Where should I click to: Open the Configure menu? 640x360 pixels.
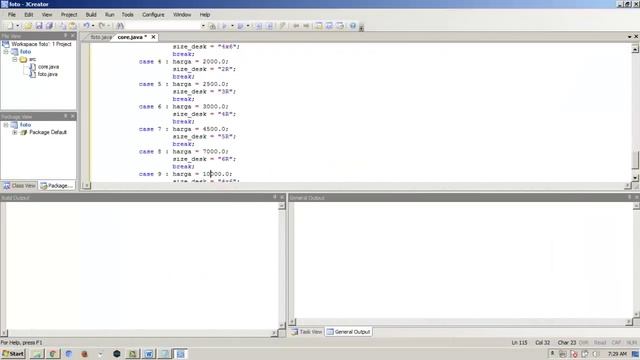[153, 15]
